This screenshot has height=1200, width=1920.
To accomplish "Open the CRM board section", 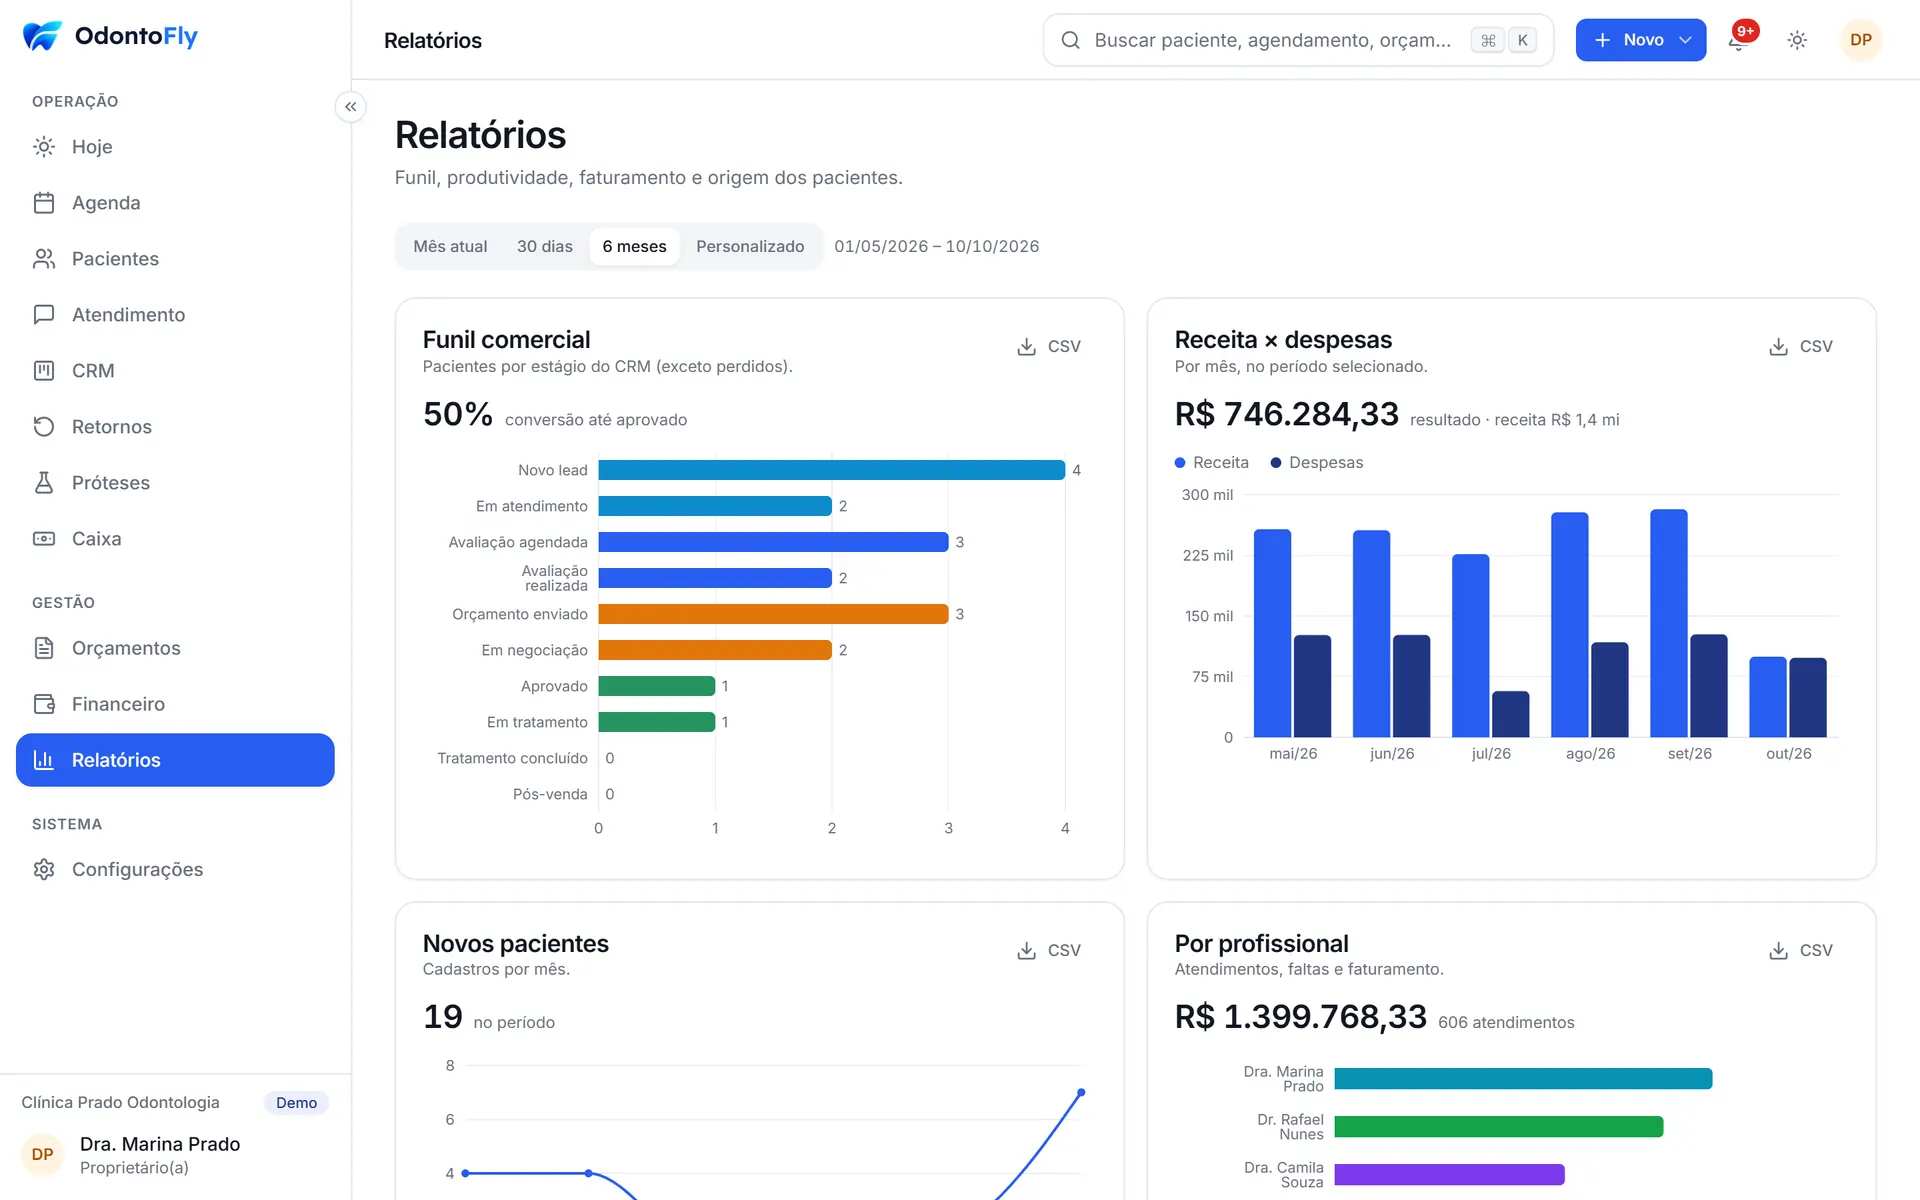I will (175, 371).
